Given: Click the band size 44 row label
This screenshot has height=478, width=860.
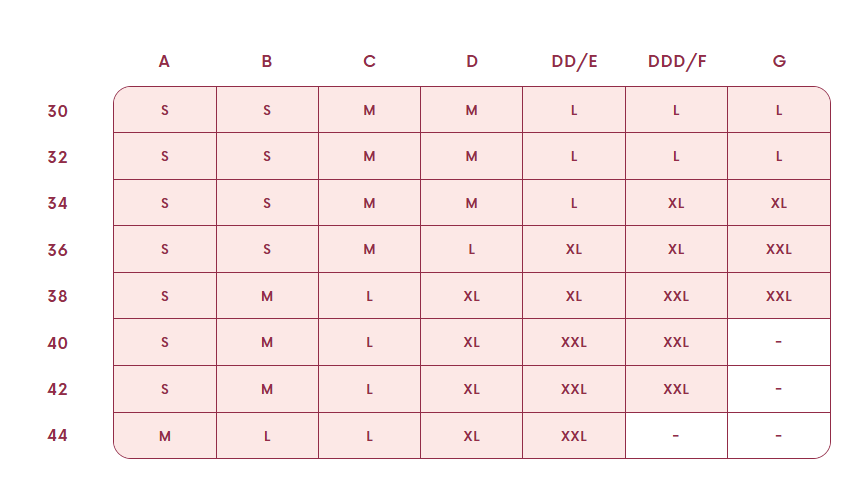Looking at the screenshot, I should click(x=58, y=435).
